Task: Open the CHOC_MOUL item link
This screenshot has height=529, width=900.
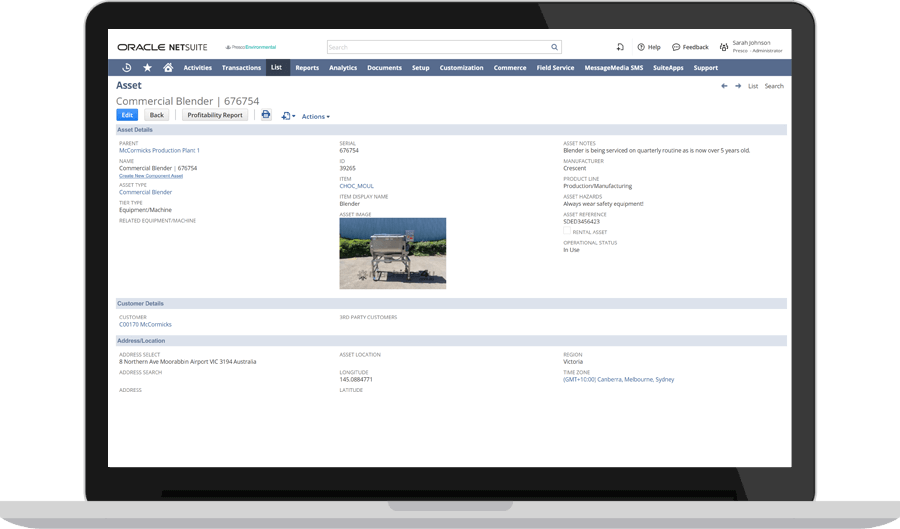Action: (x=356, y=186)
